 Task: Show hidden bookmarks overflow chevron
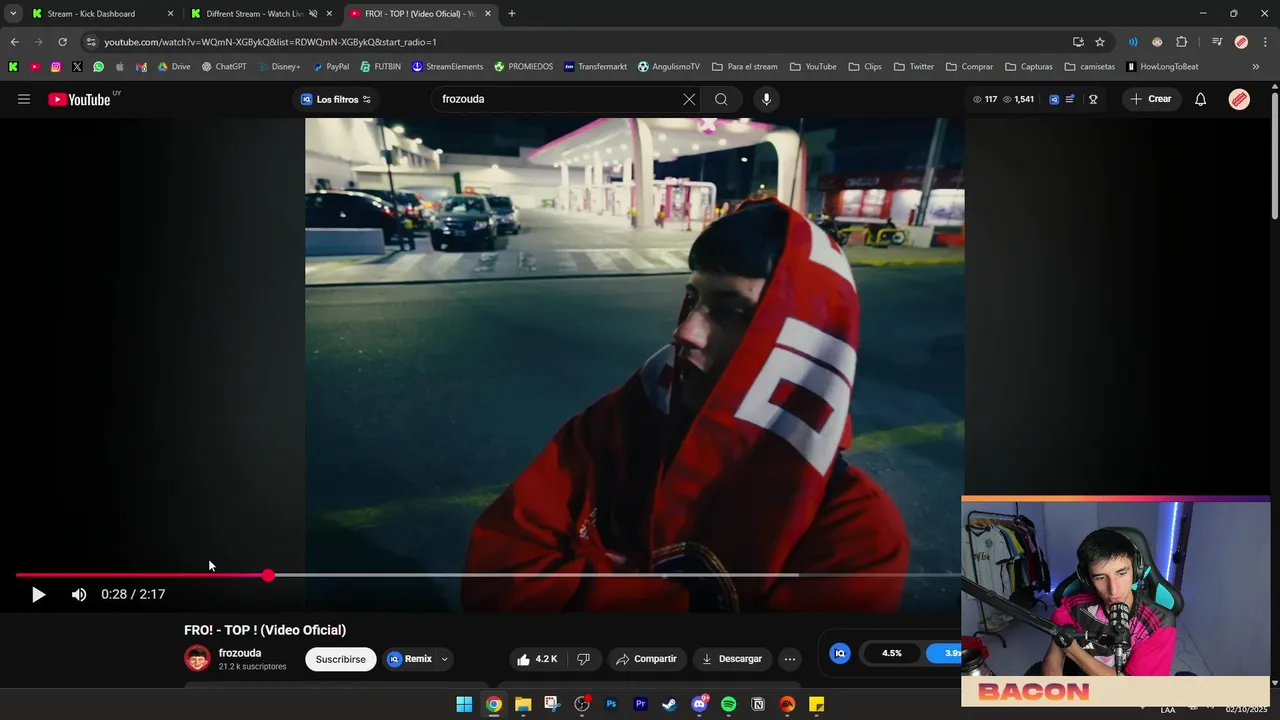(1256, 67)
